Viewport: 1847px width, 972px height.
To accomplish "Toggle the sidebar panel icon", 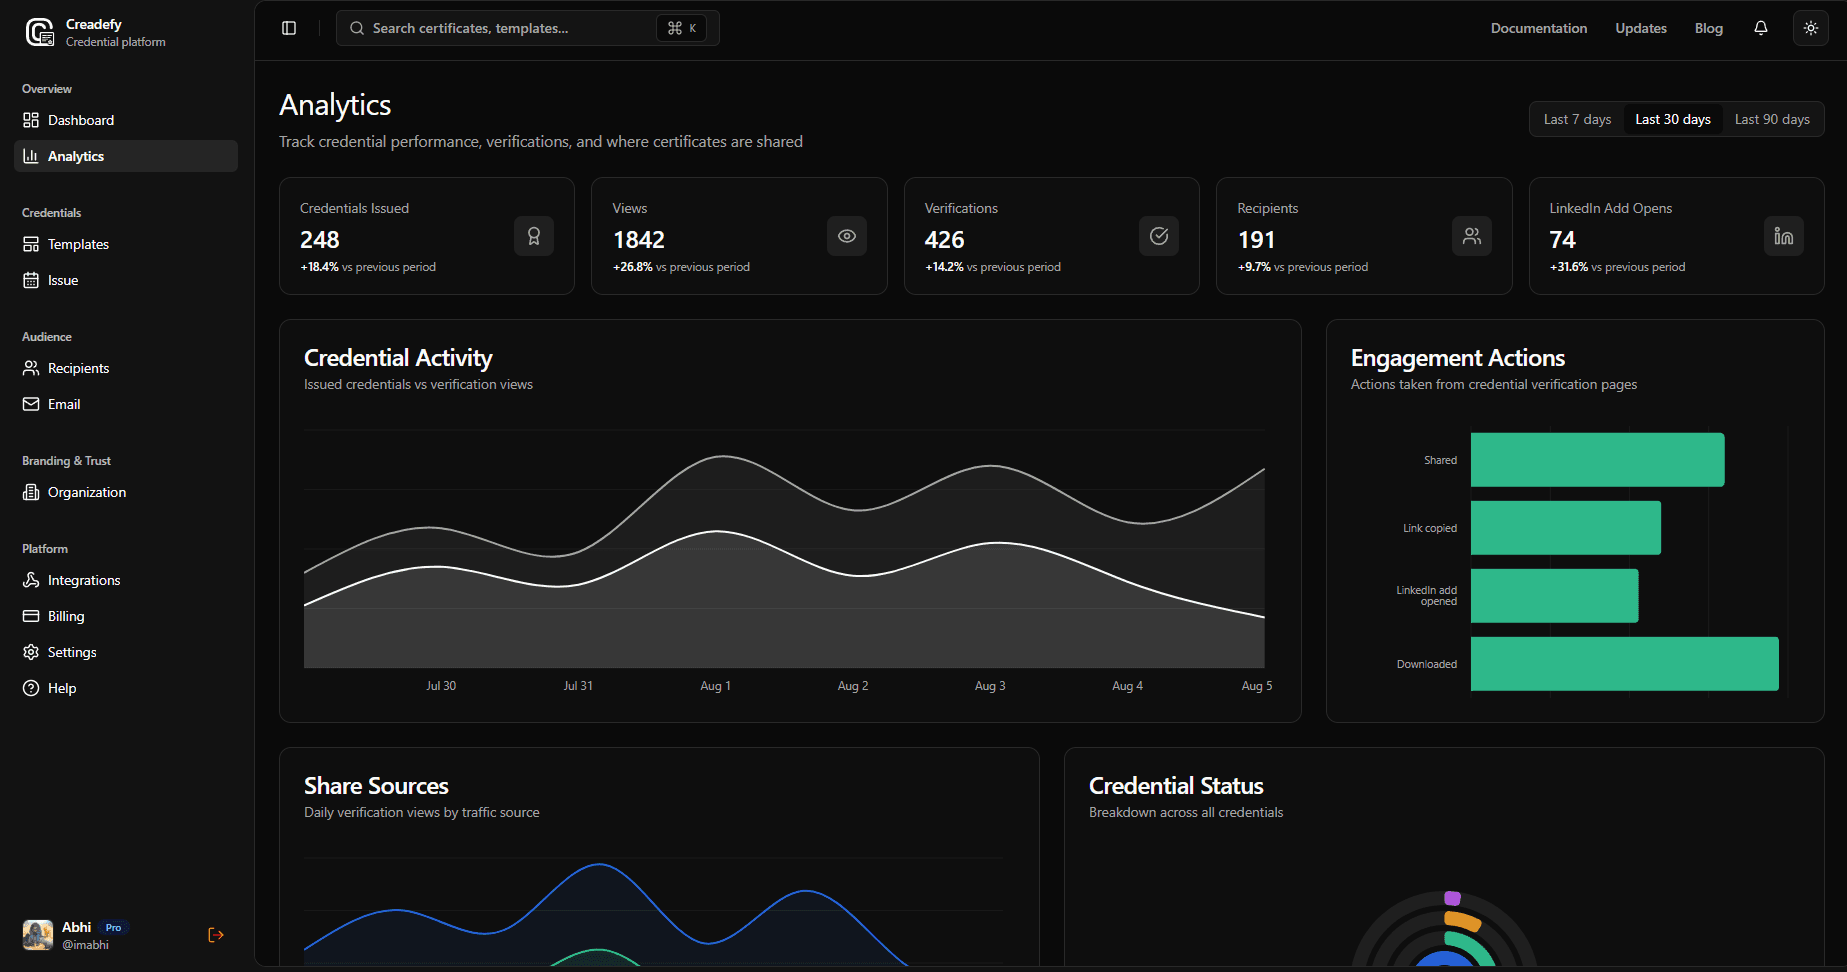I will click(x=289, y=28).
